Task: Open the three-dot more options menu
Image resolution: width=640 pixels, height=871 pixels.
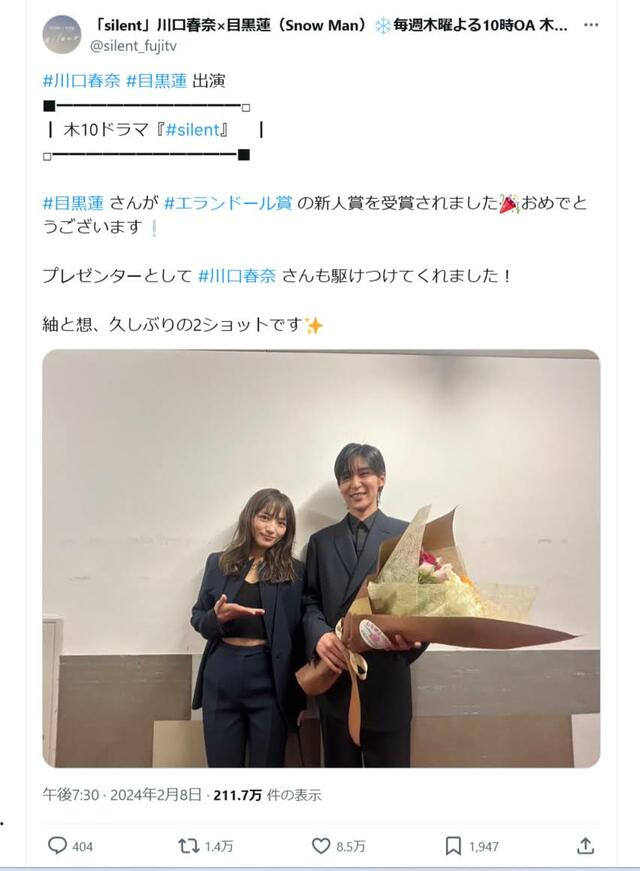Action: (x=591, y=25)
